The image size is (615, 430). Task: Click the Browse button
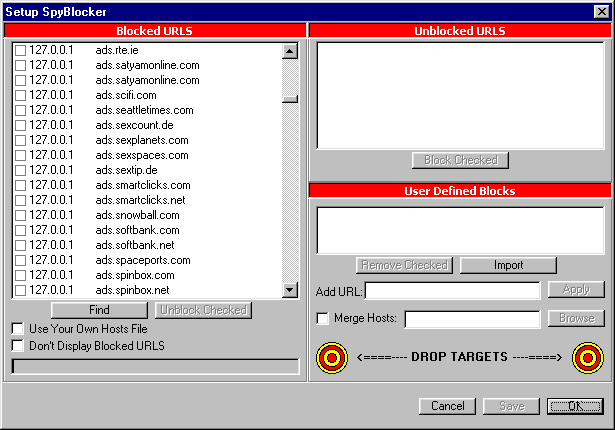[576, 318]
